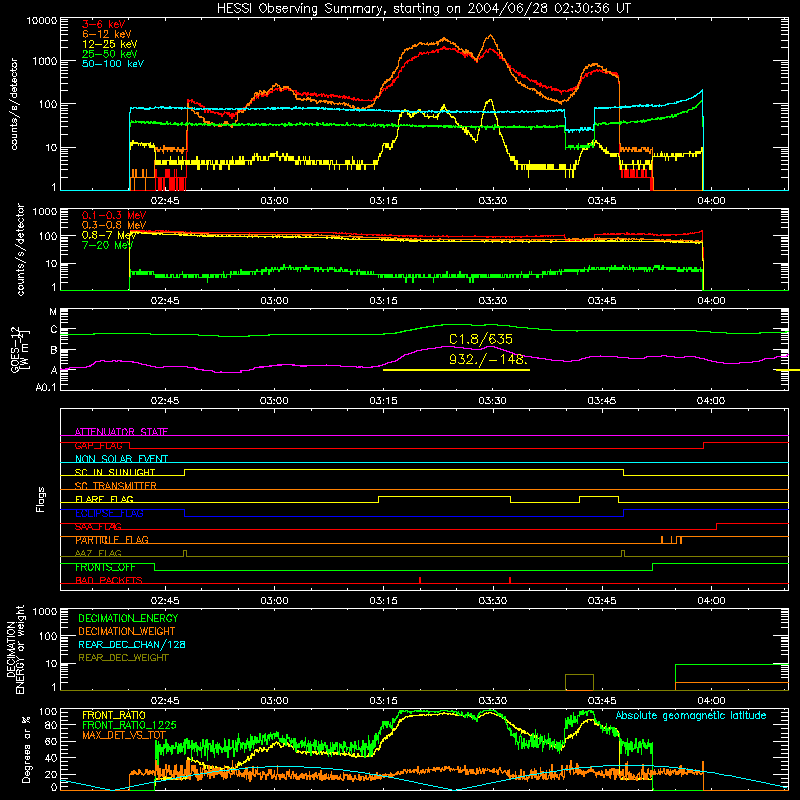Select the red 3-6 keV legend label

click(103, 24)
